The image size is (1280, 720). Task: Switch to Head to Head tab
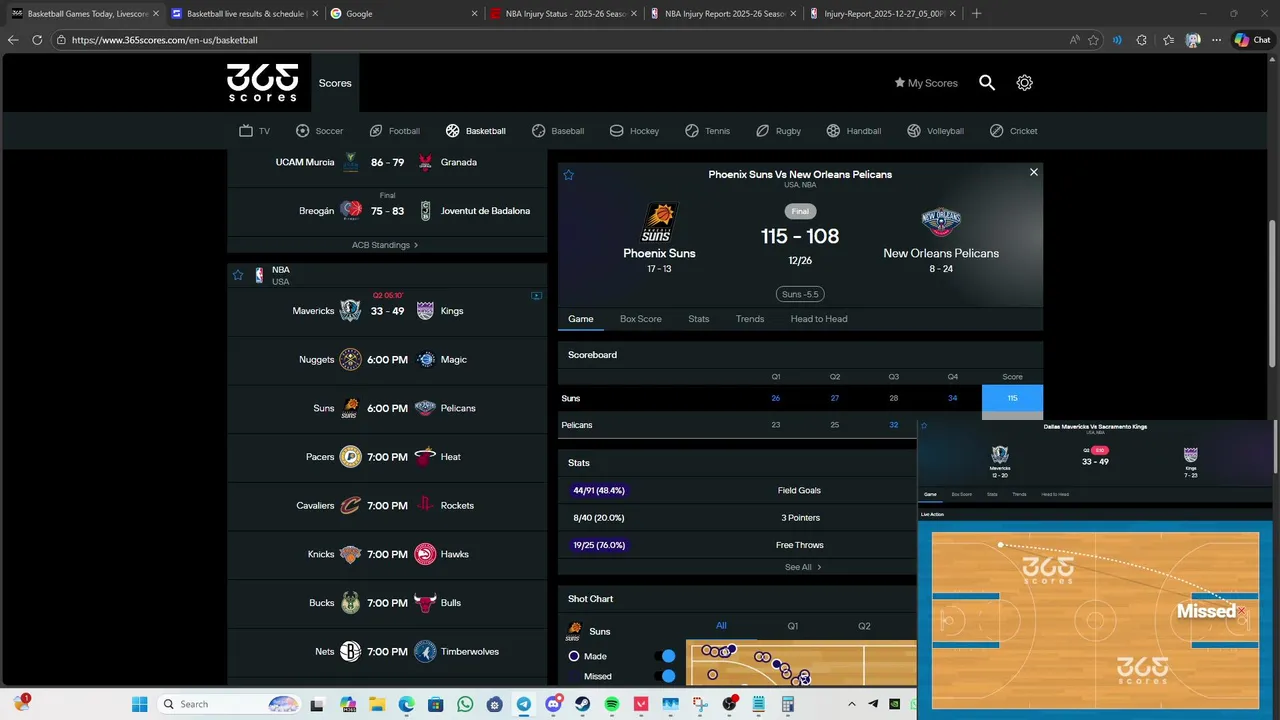pyautogui.click(x=819, y=319)
